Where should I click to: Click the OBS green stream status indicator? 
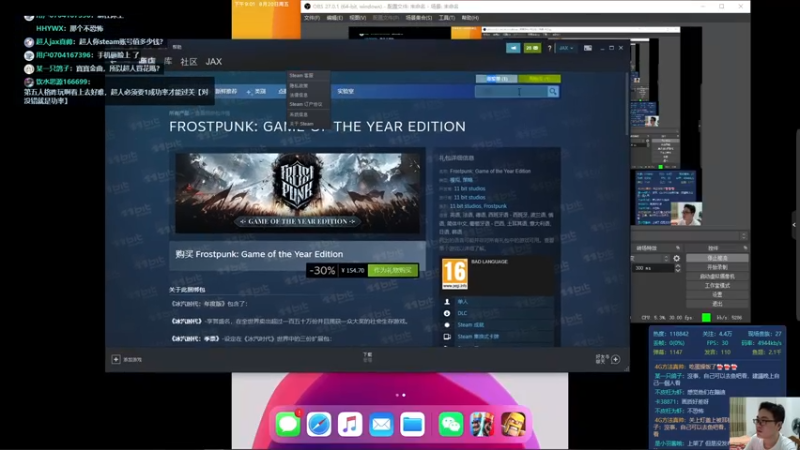pos(706,317)
